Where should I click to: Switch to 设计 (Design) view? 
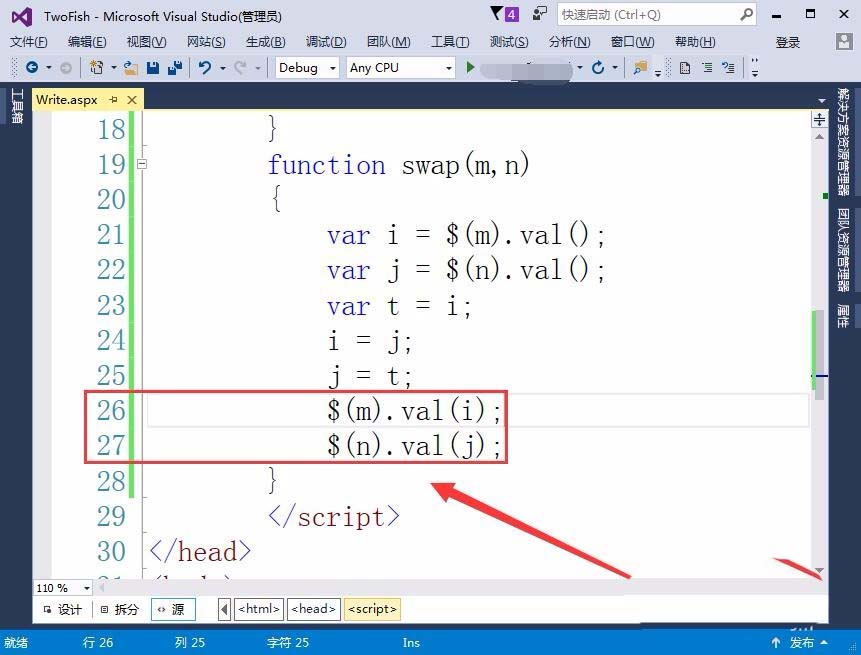[68, 608]
